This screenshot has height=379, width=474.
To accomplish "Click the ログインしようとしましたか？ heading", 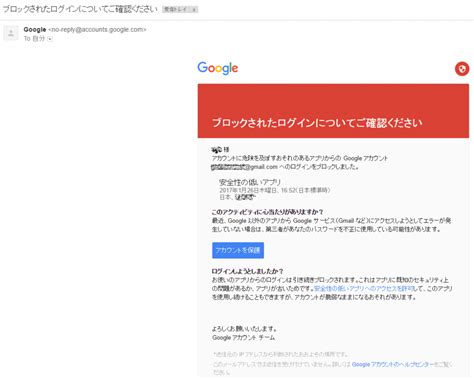I will [247, 271].
